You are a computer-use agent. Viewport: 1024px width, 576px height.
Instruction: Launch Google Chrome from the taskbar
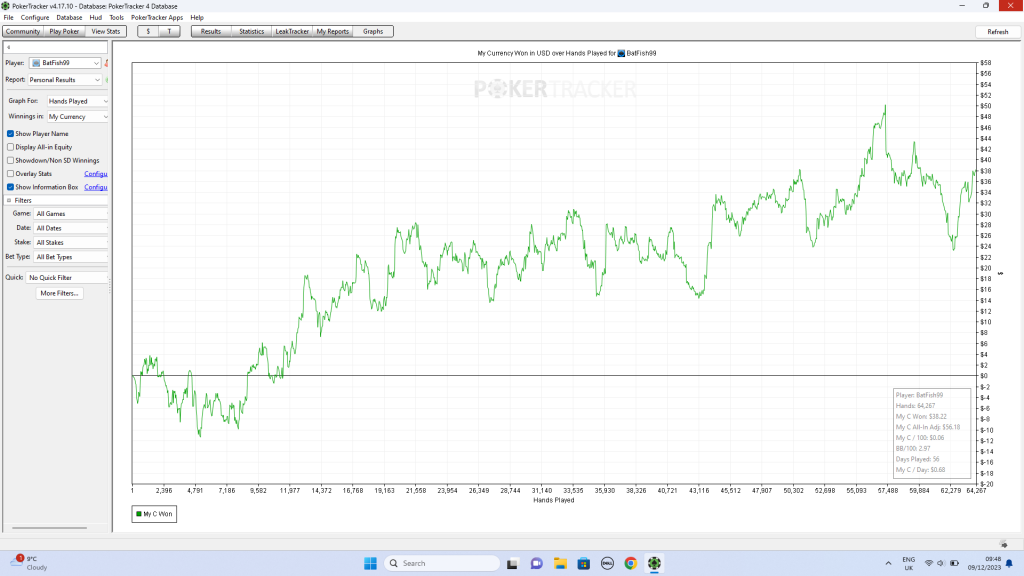630,563
